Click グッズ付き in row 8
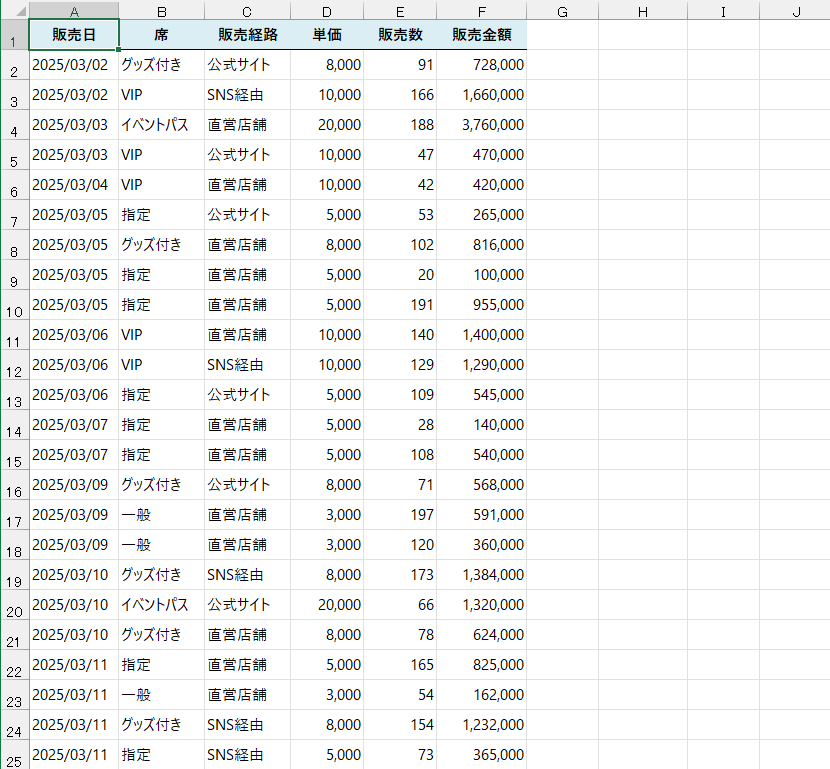 tap(161, 245)
